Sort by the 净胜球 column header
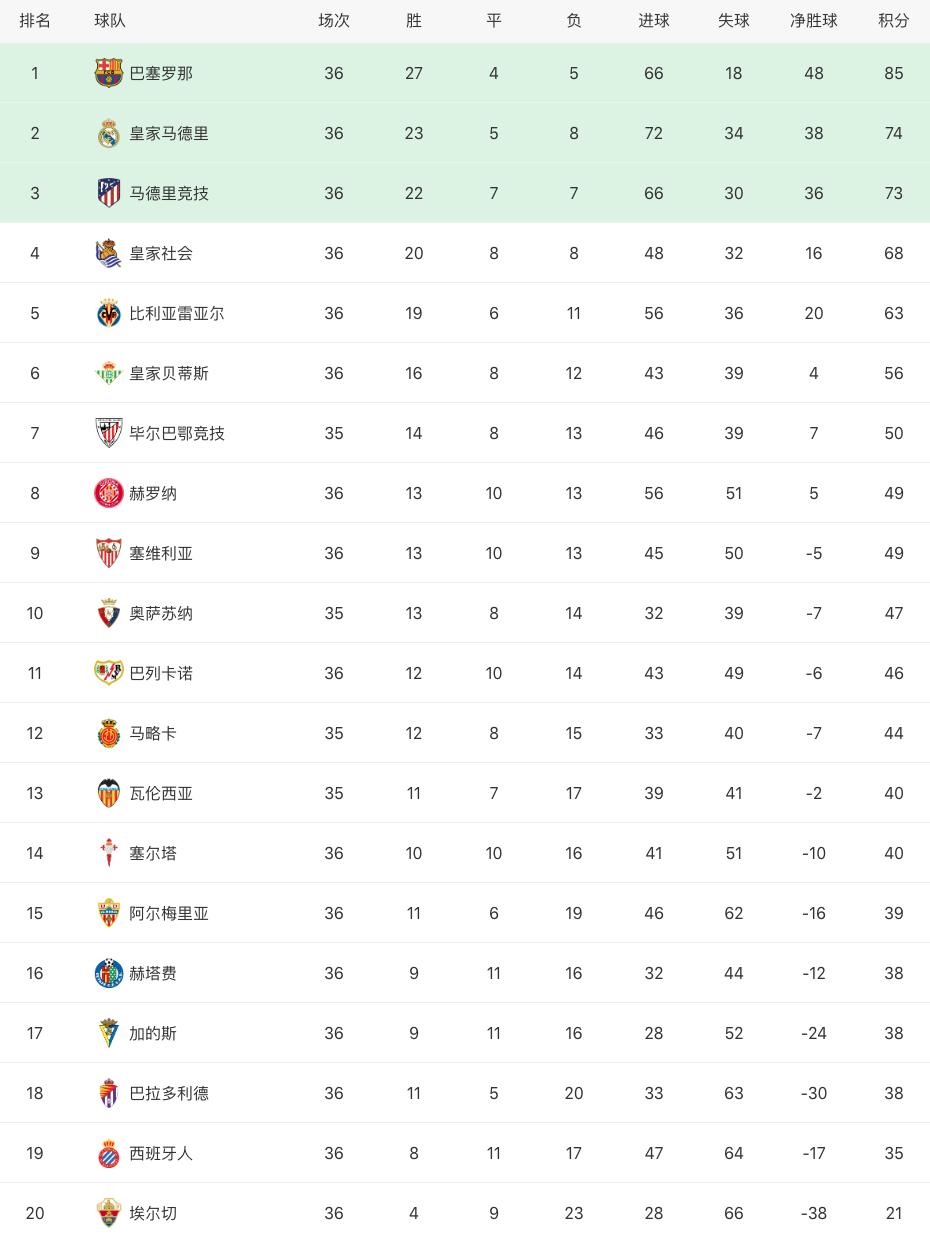The image size is (930, 1234). point(813,21)
